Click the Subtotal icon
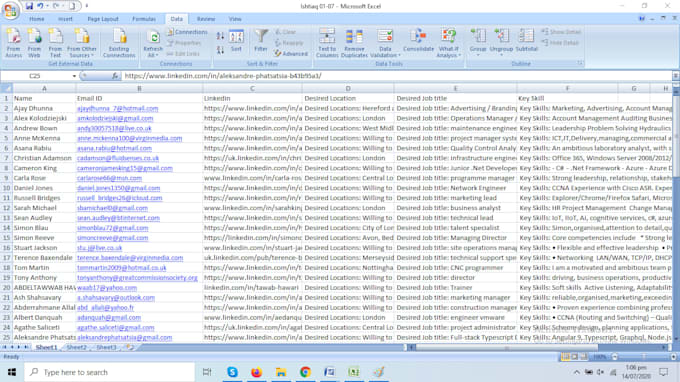The width and height of the screenshot is (680, 382). click(526, 41)
